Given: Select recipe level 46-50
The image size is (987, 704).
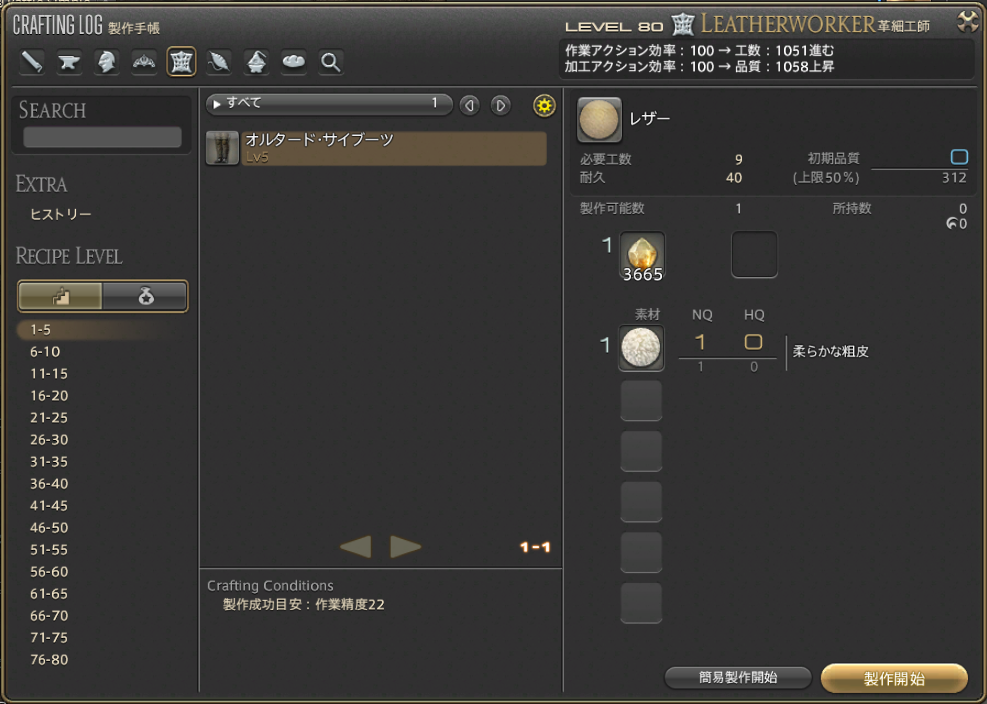Looking at the screenshot, I should [x=48, y=528].
